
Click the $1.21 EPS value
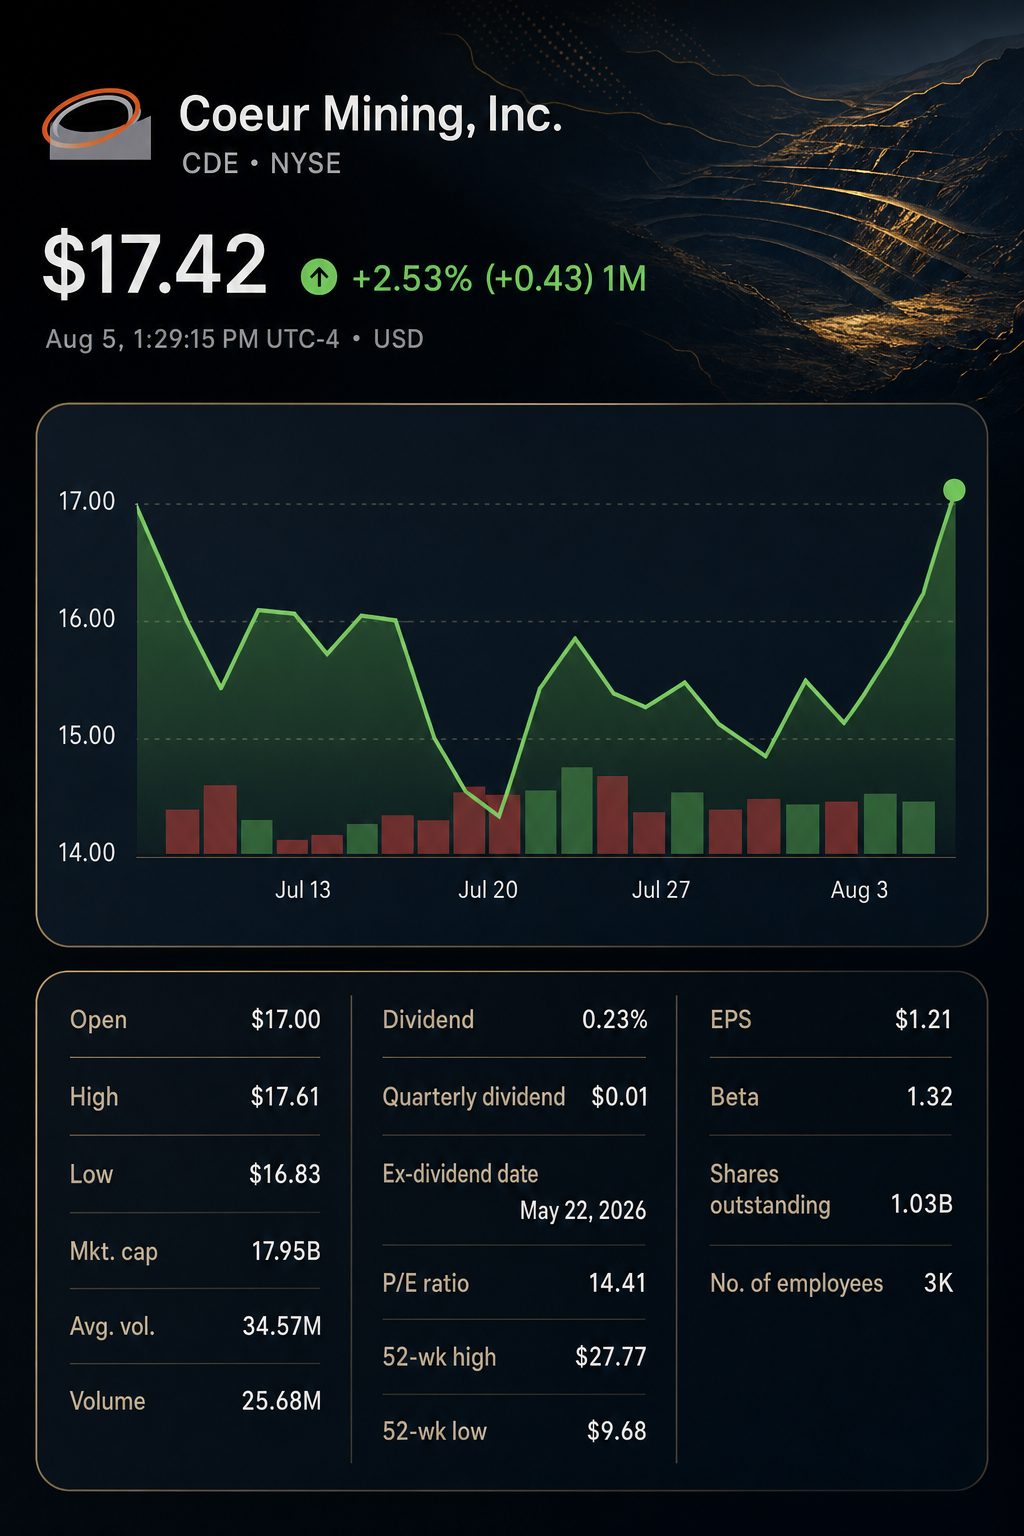click(923, 1020)
